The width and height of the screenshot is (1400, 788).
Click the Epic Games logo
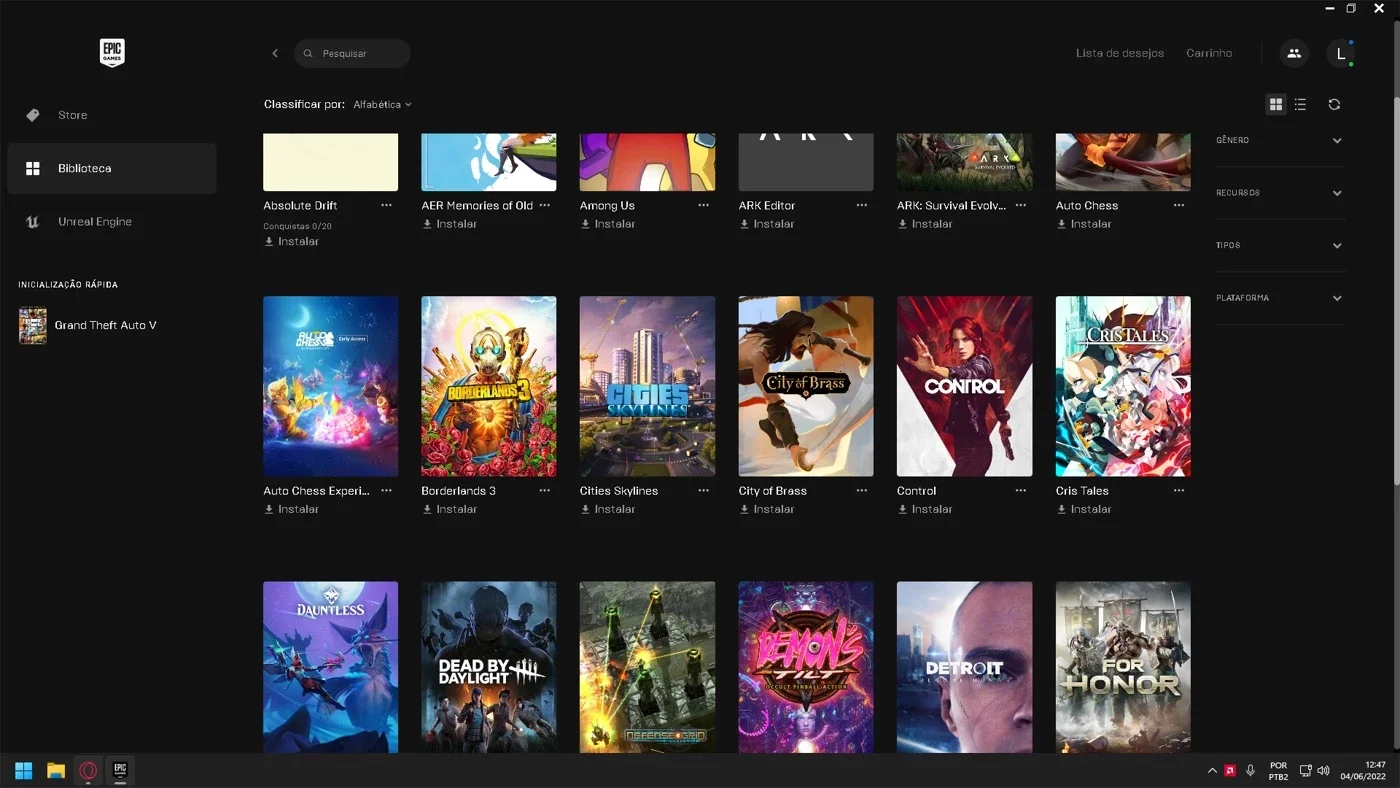click(x=112, y=53)
